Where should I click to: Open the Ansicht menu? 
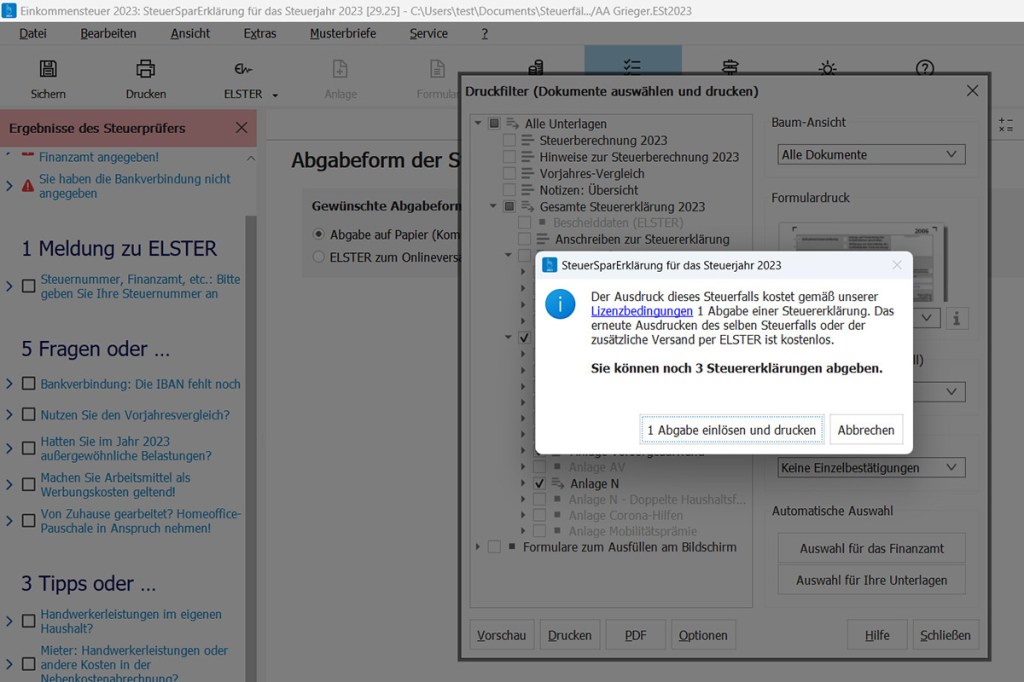[x=190, y=33]
